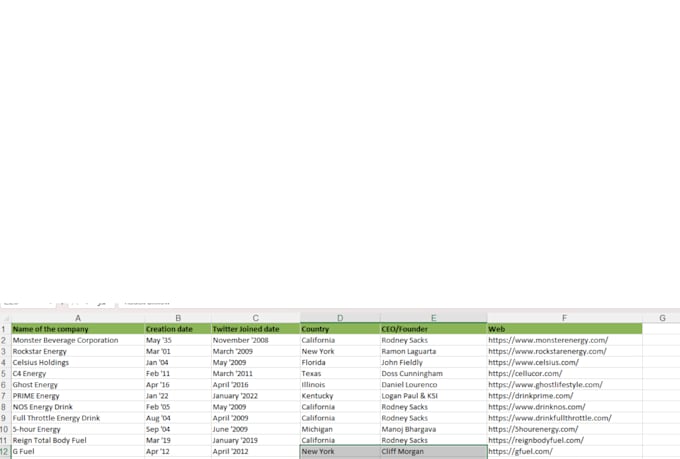Select column G header
The height and width of the screenshot is (459, 680).
click(x=662, y=318)
